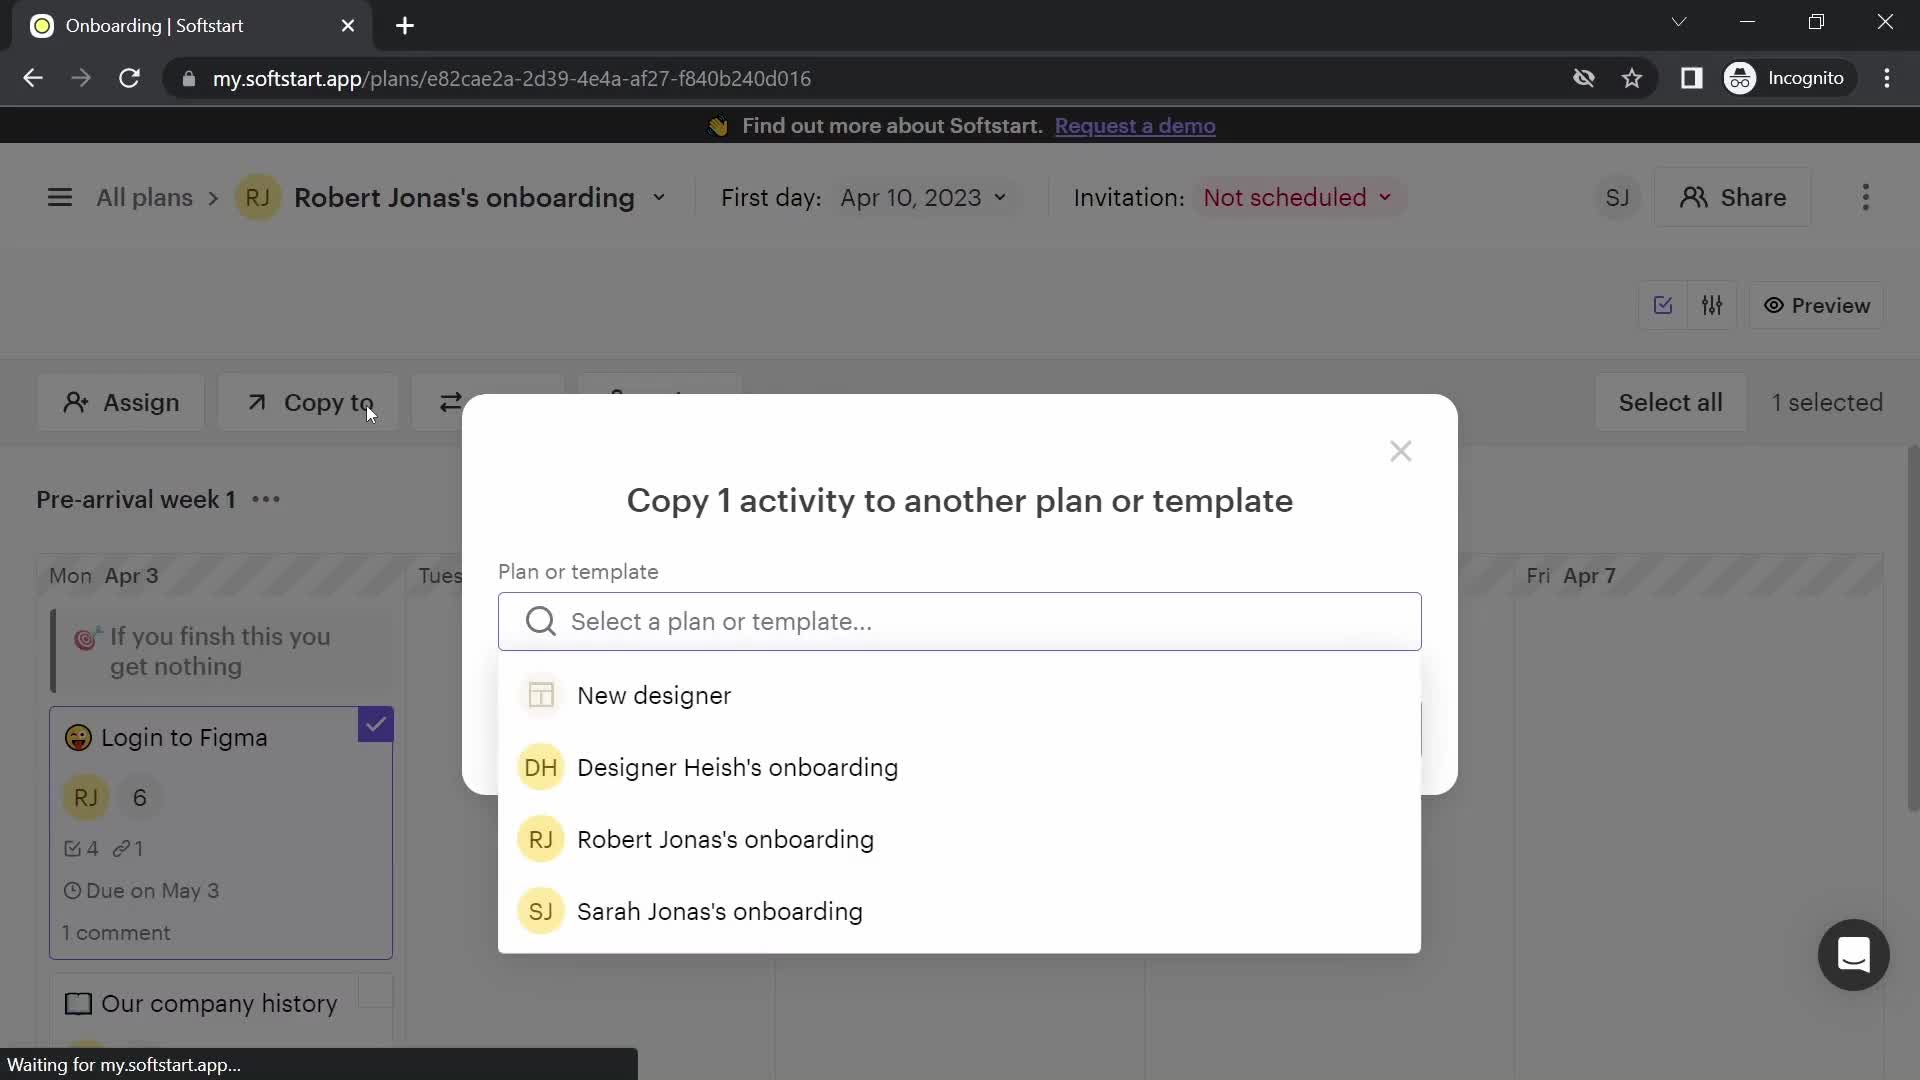Click the filter/settings icon next to Copy to

pyautogui.click(x=452, y=402)
